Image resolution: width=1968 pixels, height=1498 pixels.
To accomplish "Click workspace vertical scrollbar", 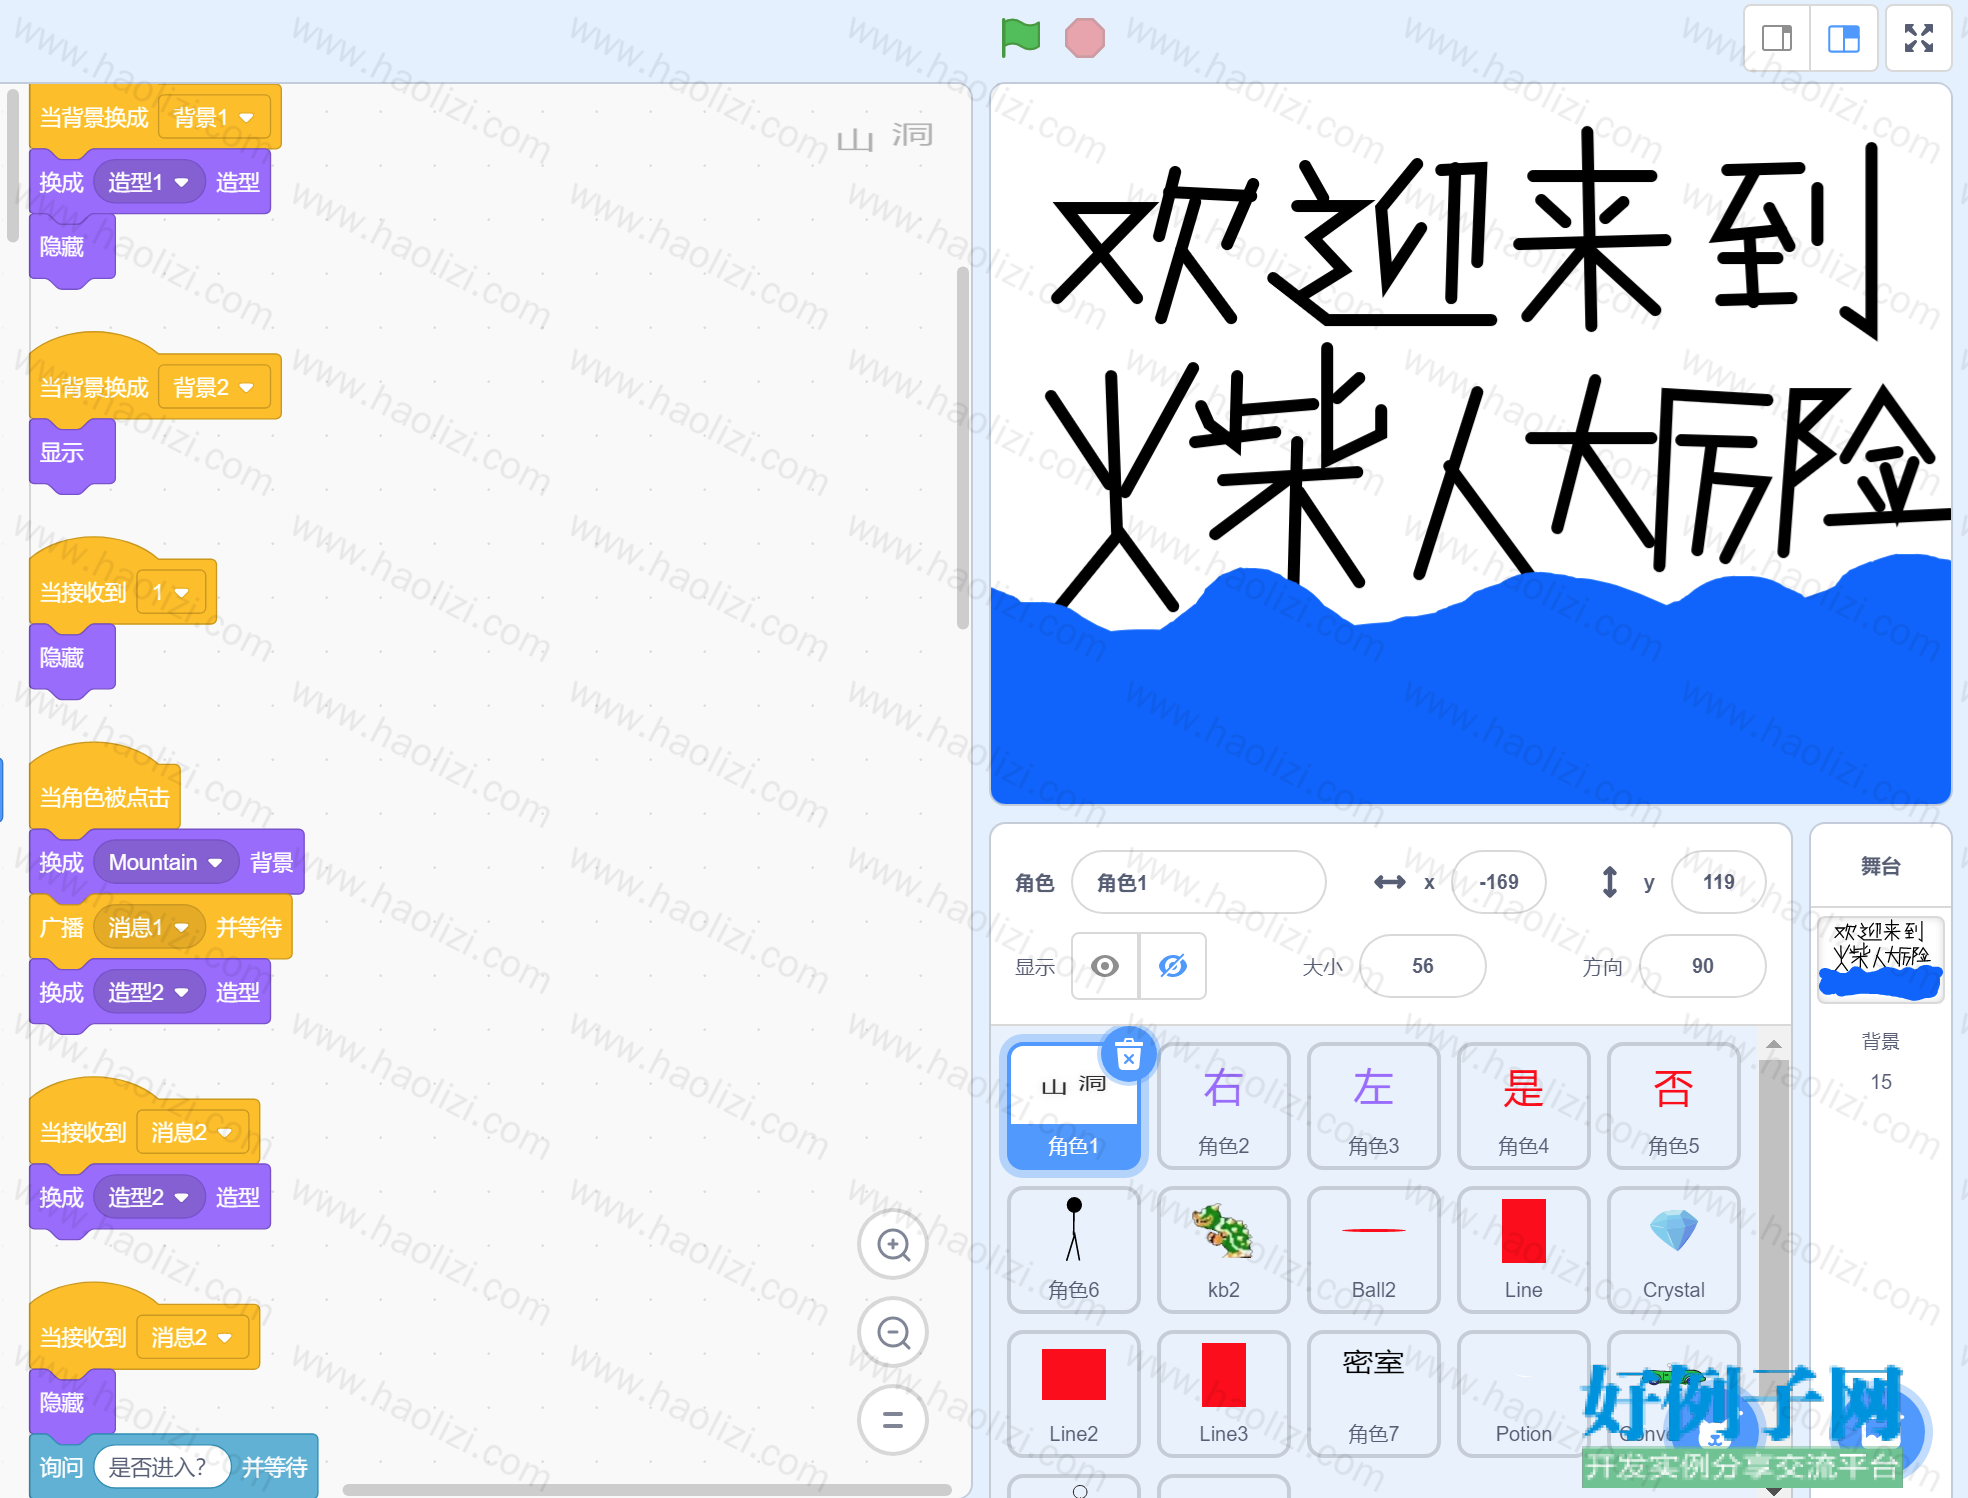I will pyautogui.click(x=963, y=448).
